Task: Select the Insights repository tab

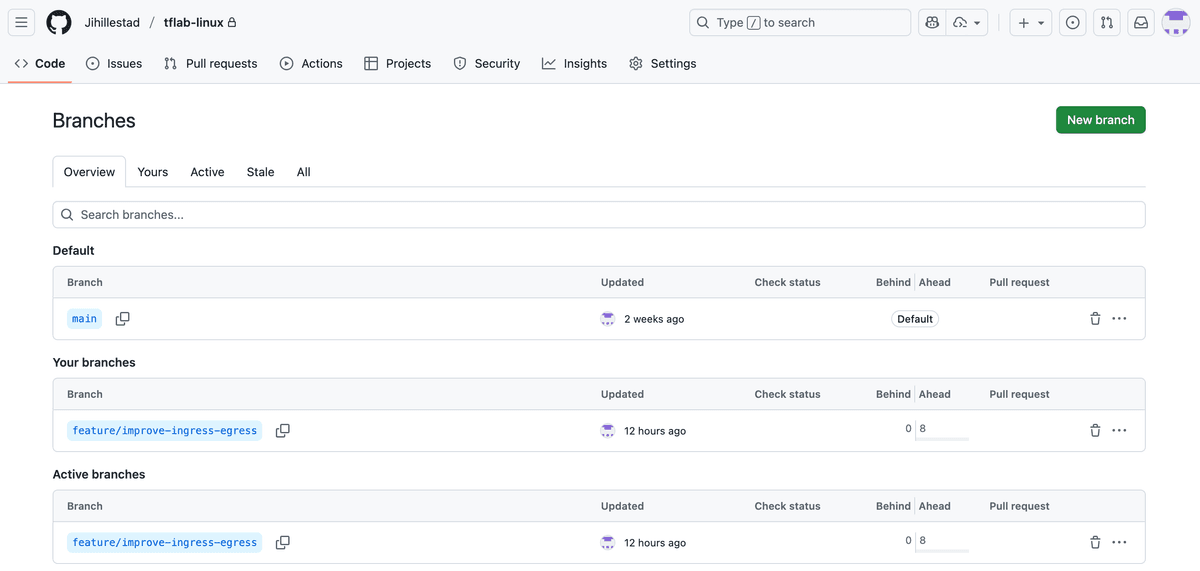Action: pos(574,63)
